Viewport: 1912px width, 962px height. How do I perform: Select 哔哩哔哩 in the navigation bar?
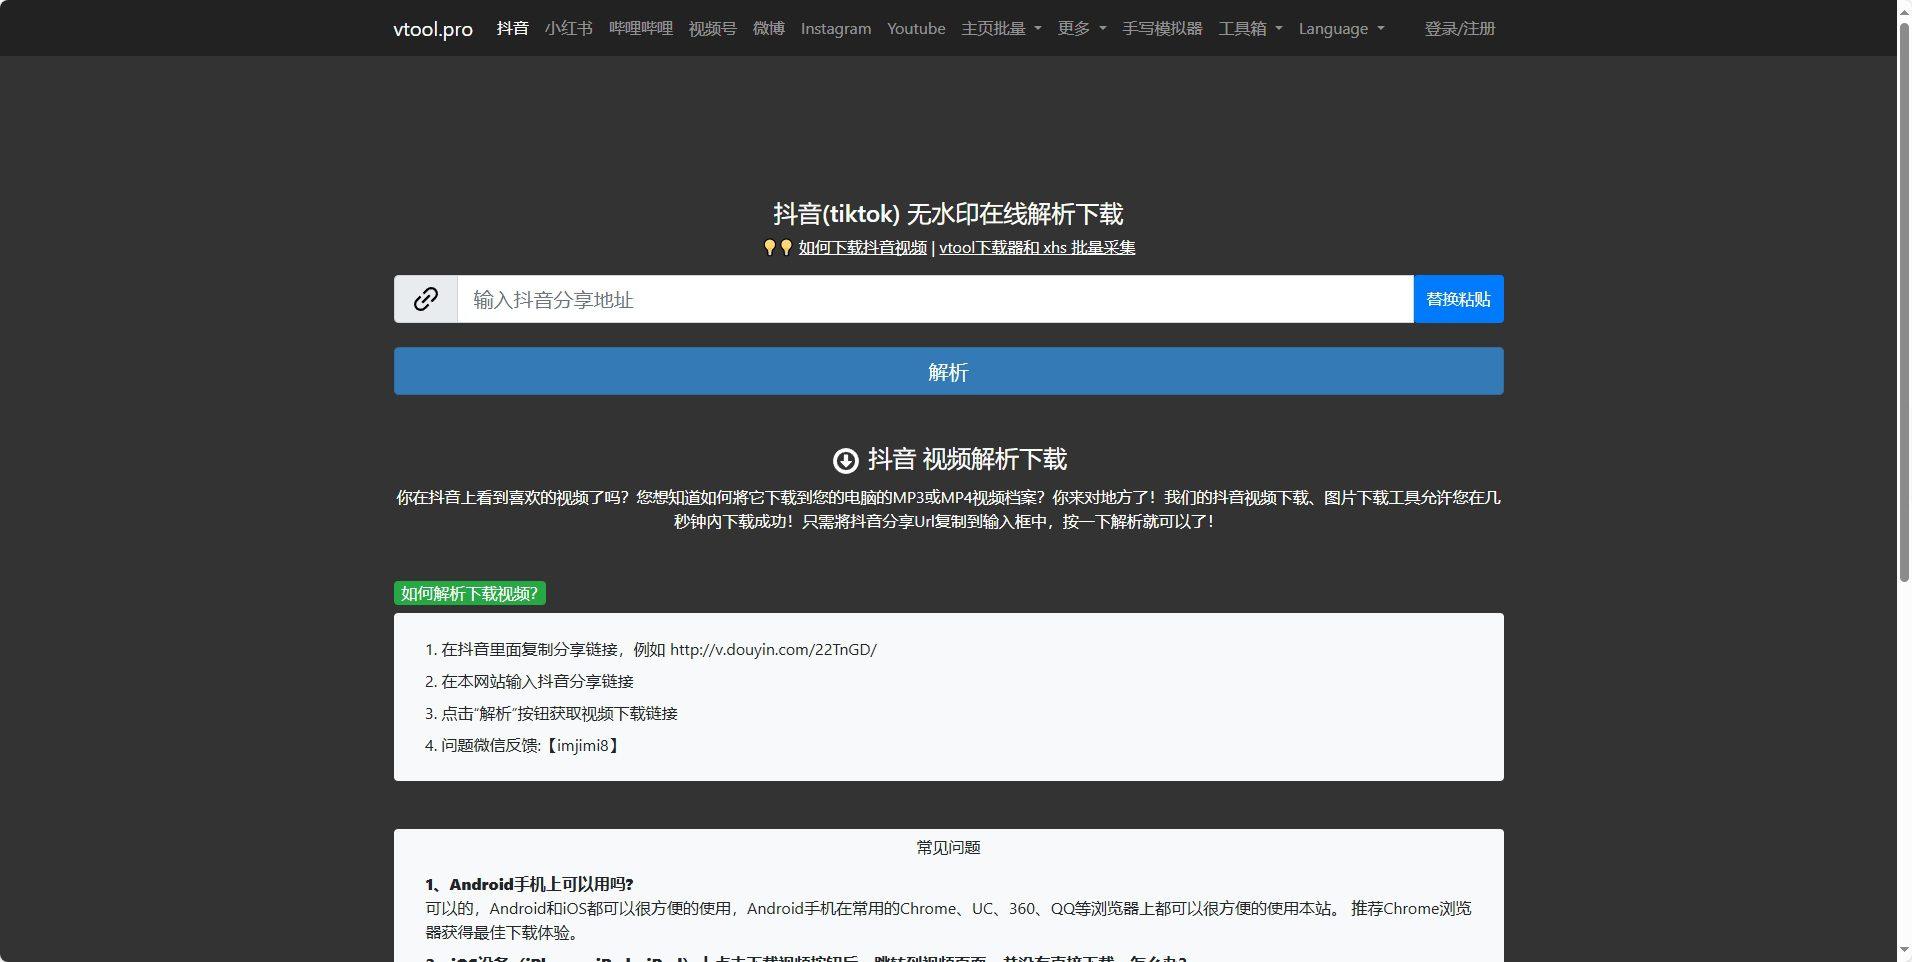(x=641, y=28)
